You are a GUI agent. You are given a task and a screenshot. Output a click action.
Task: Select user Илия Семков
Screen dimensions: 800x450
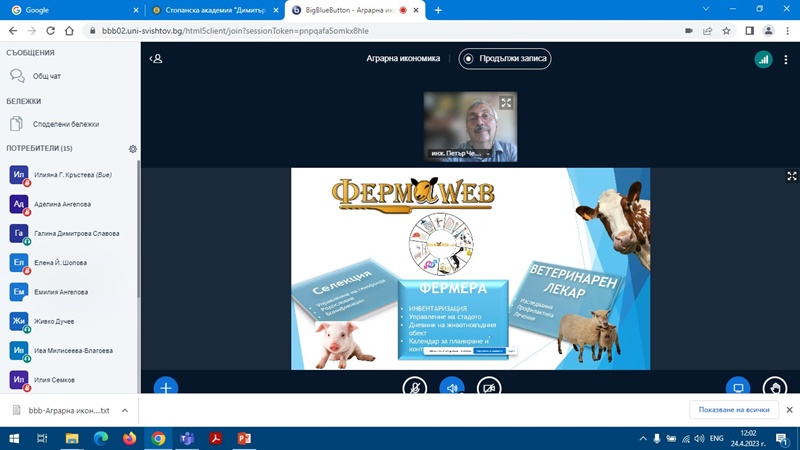[x=70, y=380]
